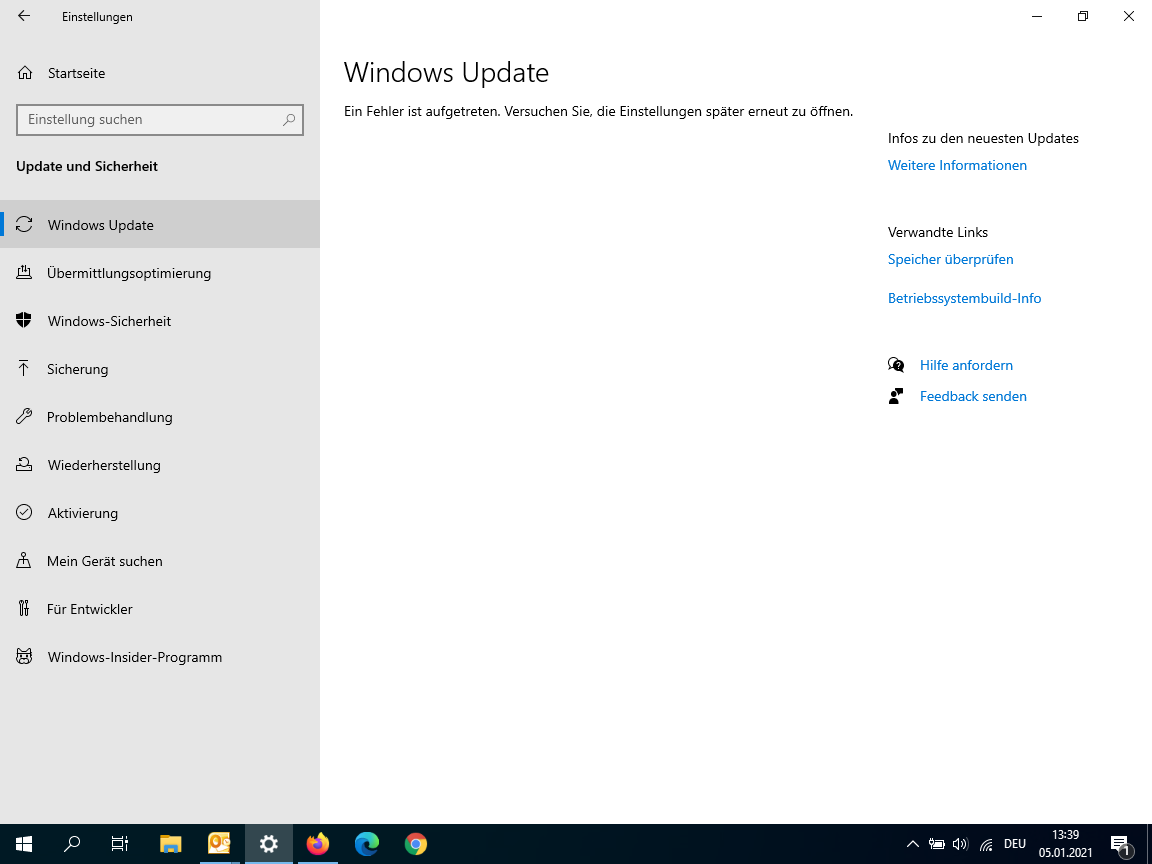The height and width of the screenshot is (864, 1152).
Task: Minimize the Einstellungen window
Action: tap(1037, 16)
